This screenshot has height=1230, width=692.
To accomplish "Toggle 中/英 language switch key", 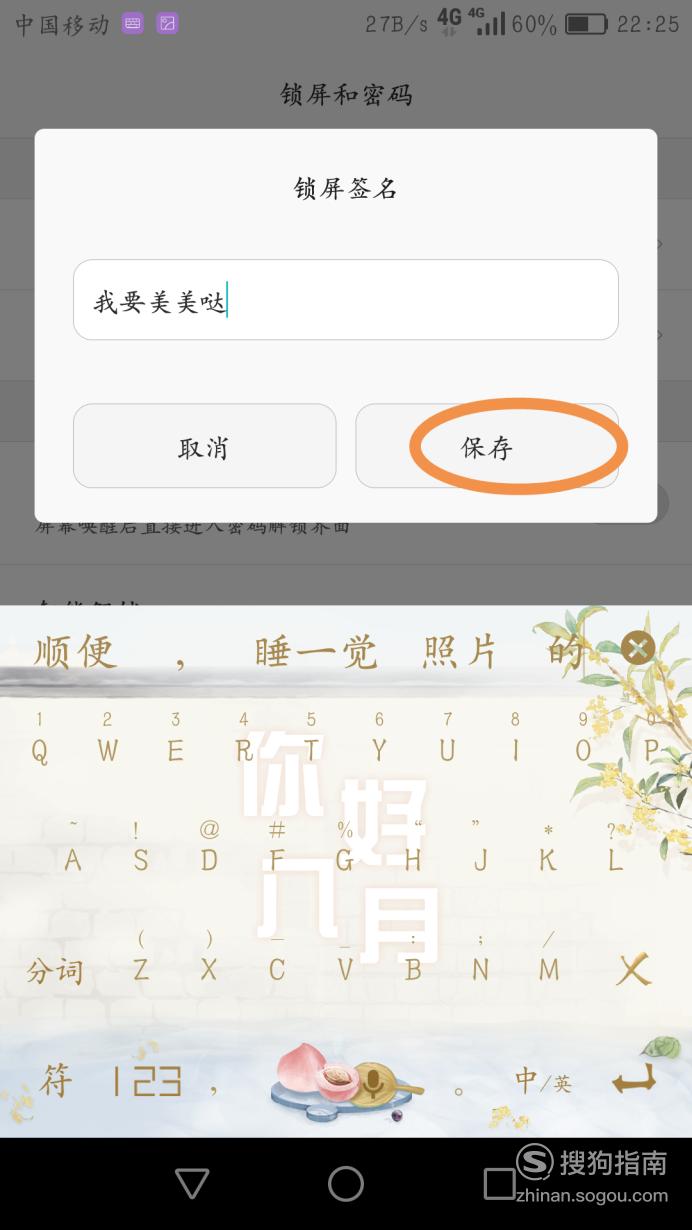I will point(543,1081).
